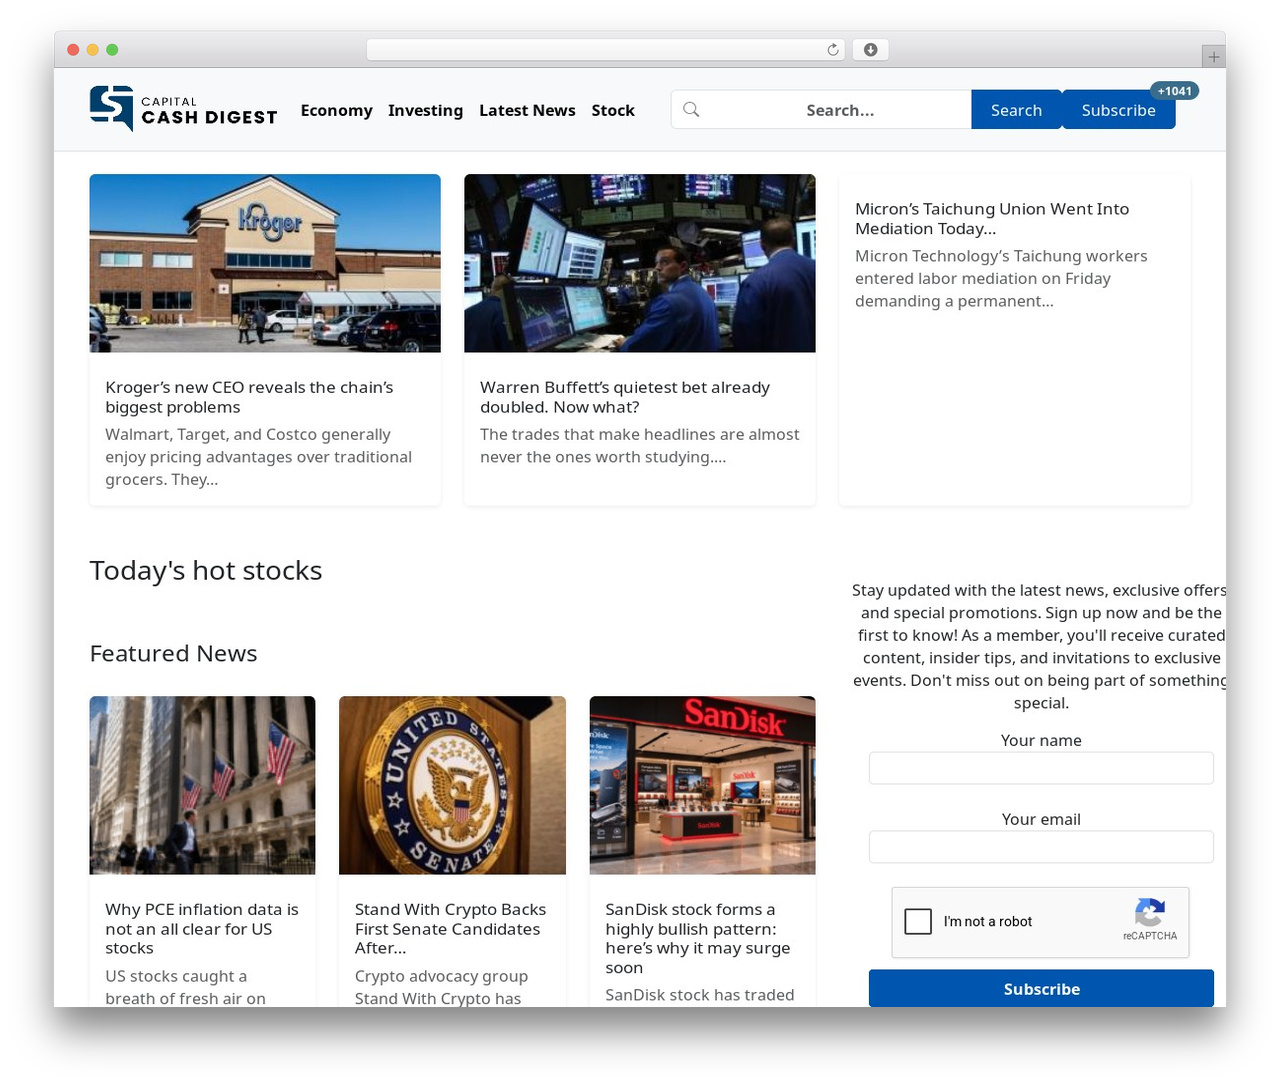This screenshot has height=1084, width=1280.
Task: Click the Kroger storefront thumbnail
Action: tap(265, 263)
